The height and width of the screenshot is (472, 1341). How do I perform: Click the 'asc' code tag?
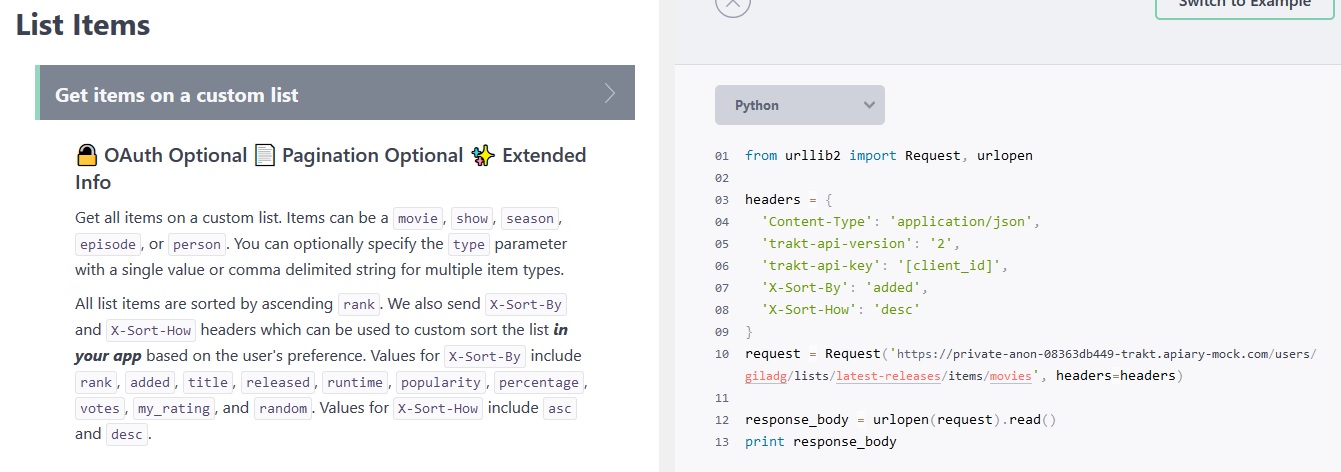(x=560, y=408)
